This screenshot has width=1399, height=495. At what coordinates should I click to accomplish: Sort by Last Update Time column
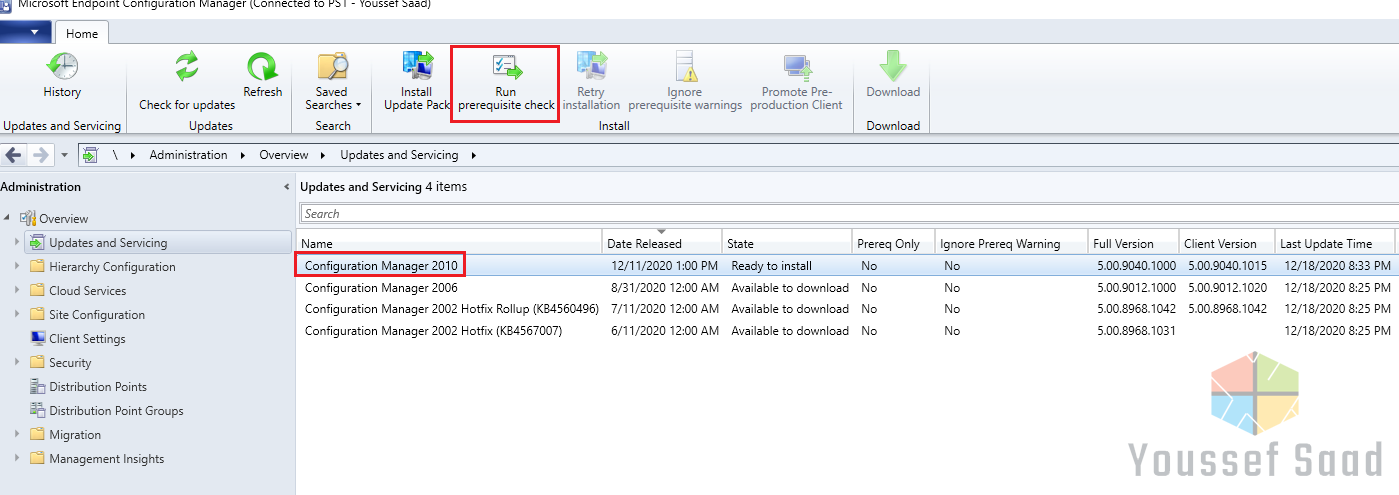click(1335, 243)
